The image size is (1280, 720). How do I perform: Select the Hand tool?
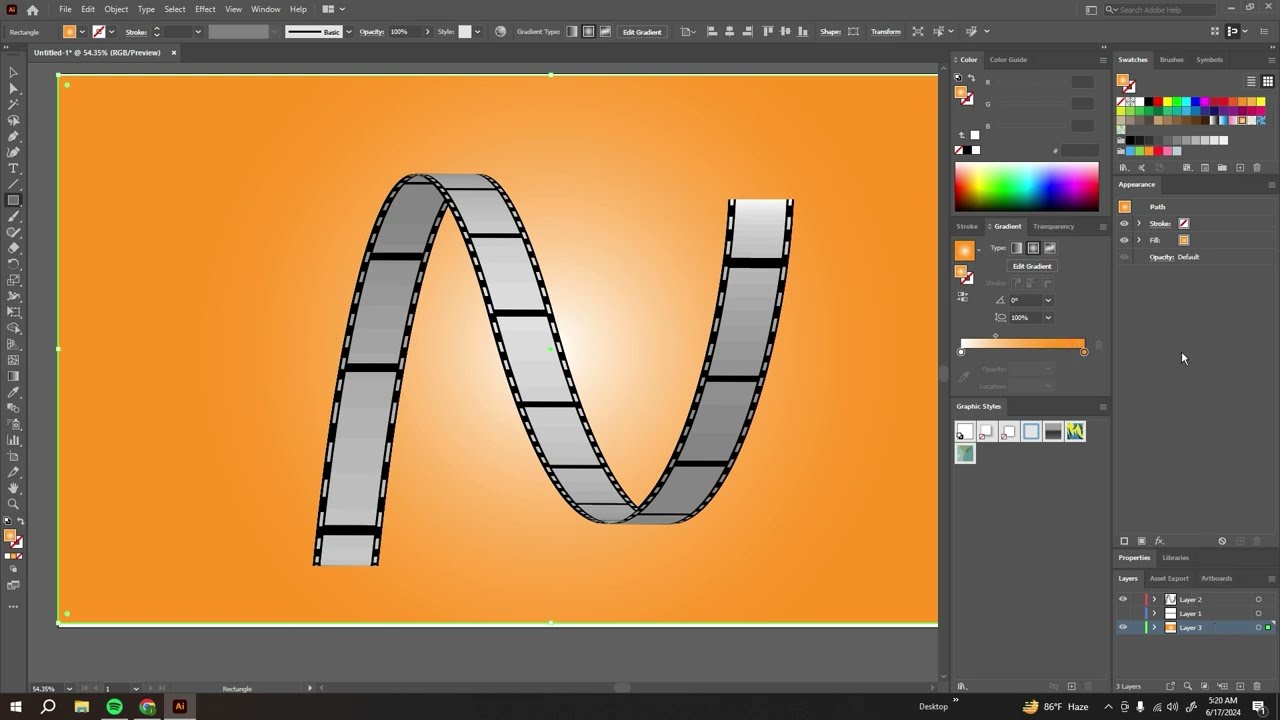(x=13, y=488)
